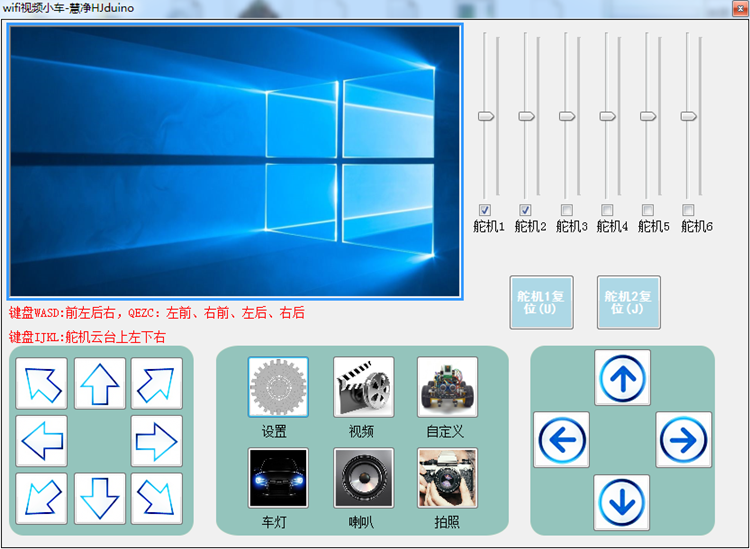Click the 拍照 label

coord(447,522)
